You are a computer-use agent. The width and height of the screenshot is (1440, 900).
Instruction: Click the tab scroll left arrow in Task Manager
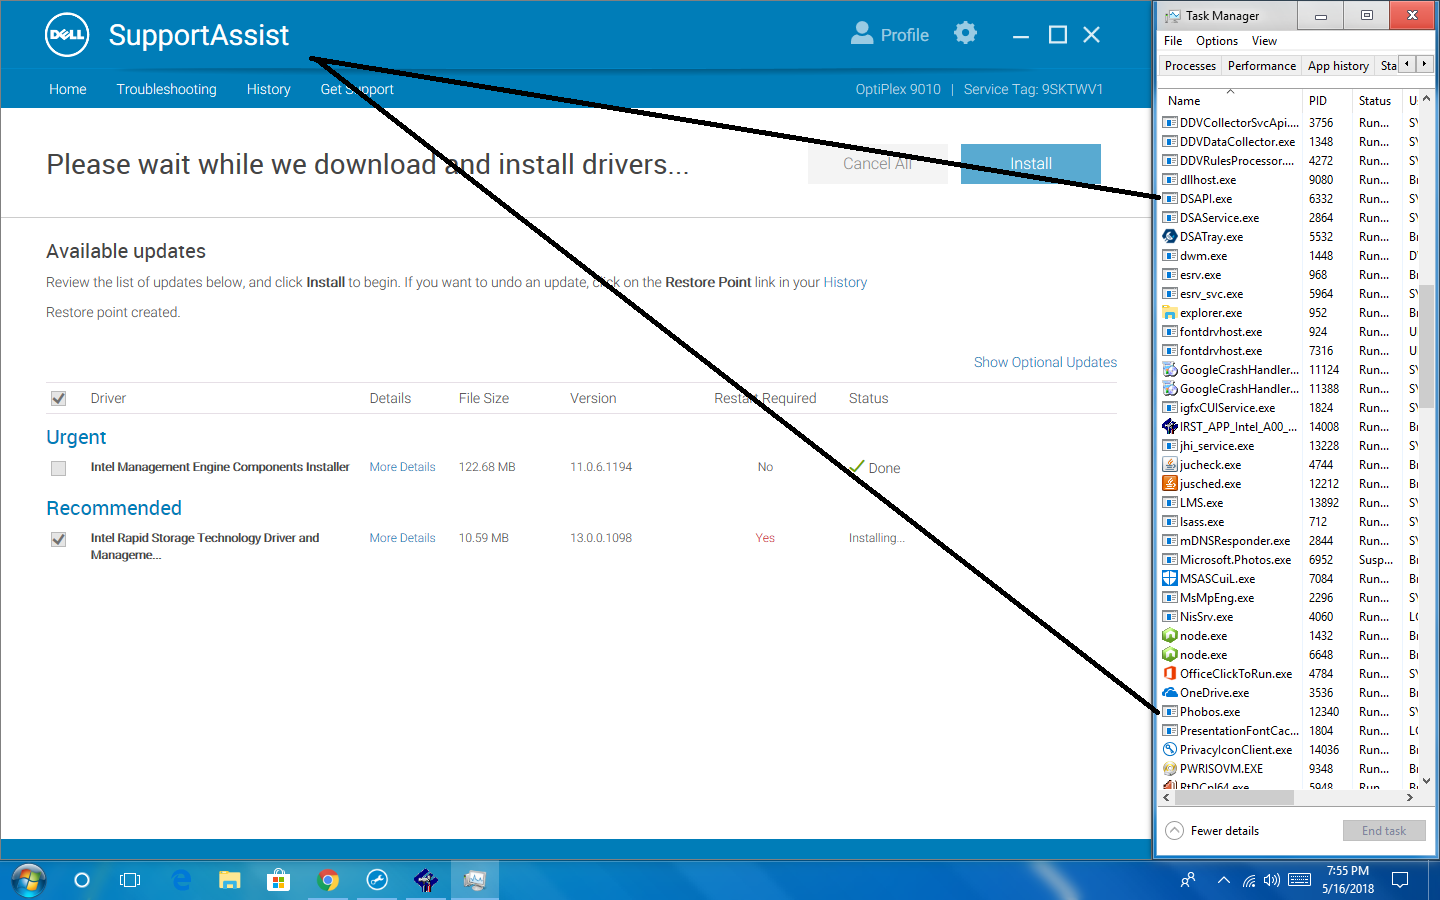point(1407,64)
